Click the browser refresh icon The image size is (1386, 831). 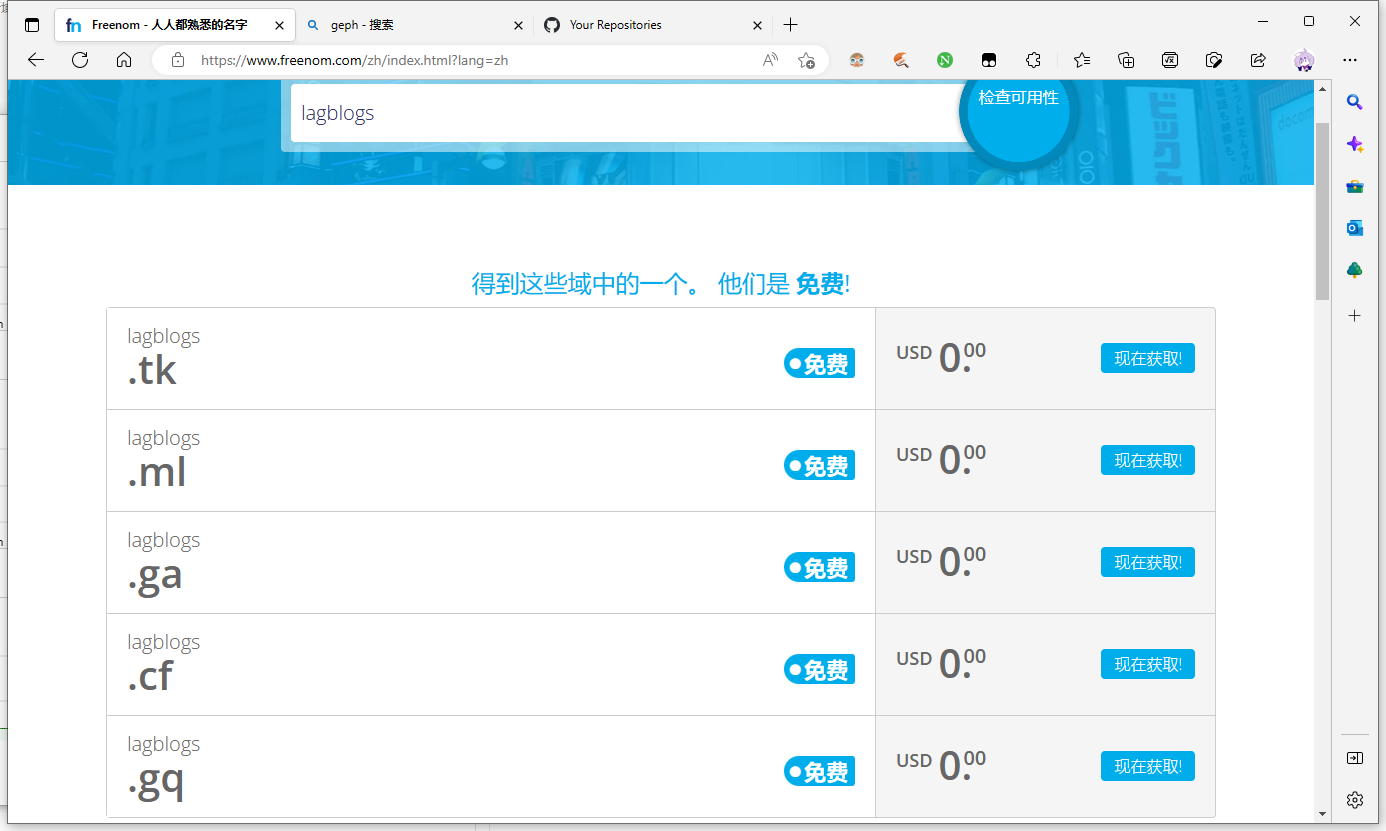coord(80,60)
